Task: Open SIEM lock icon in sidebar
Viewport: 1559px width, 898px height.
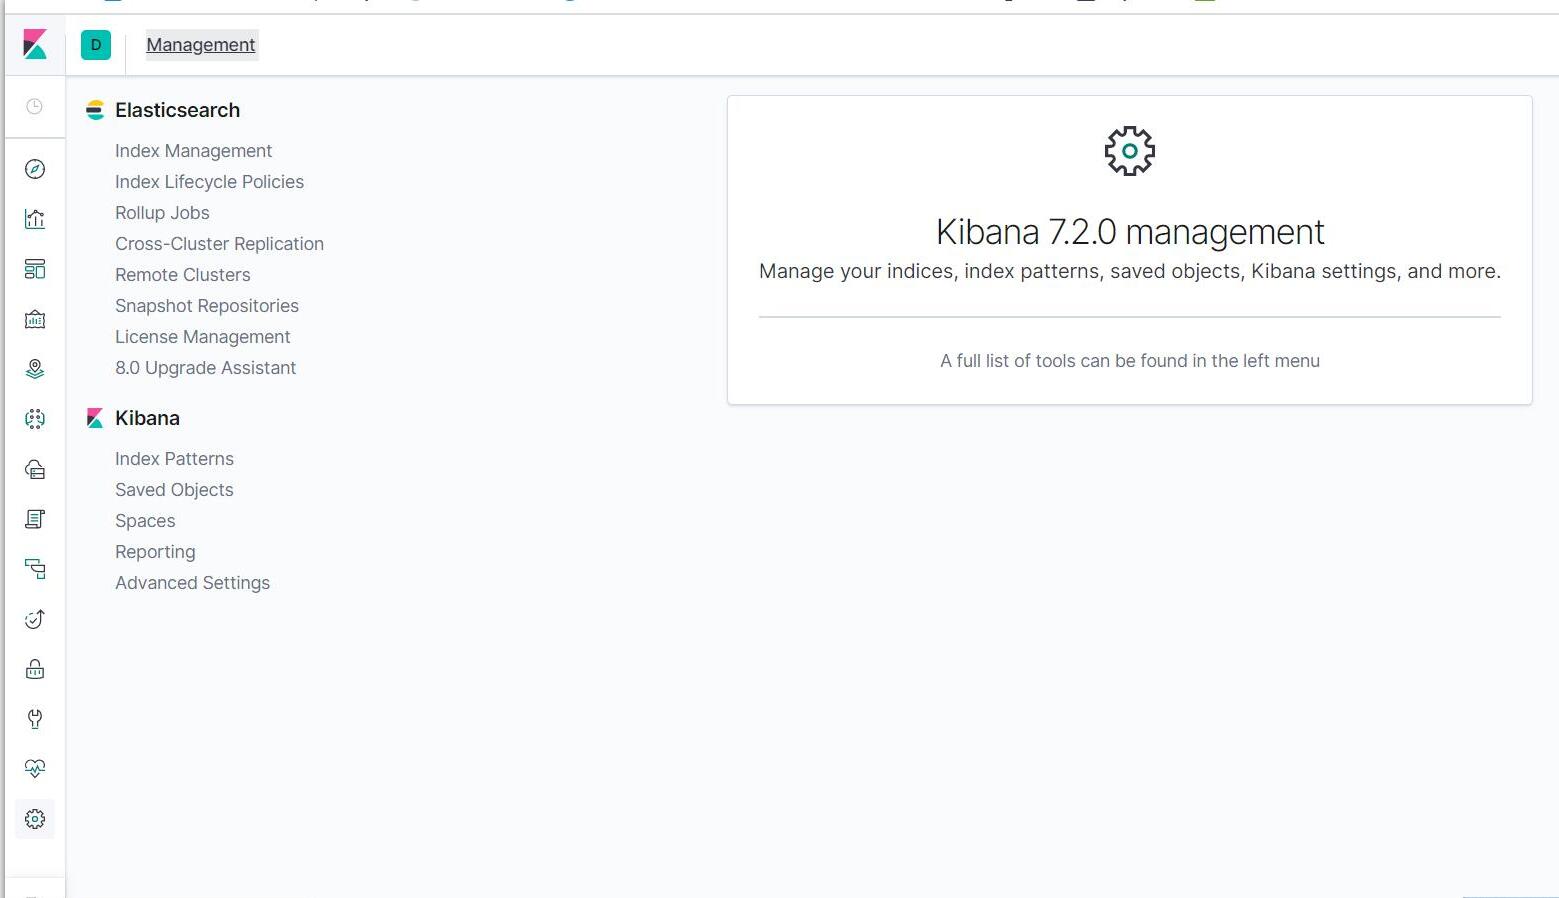Action: point(35,669)
